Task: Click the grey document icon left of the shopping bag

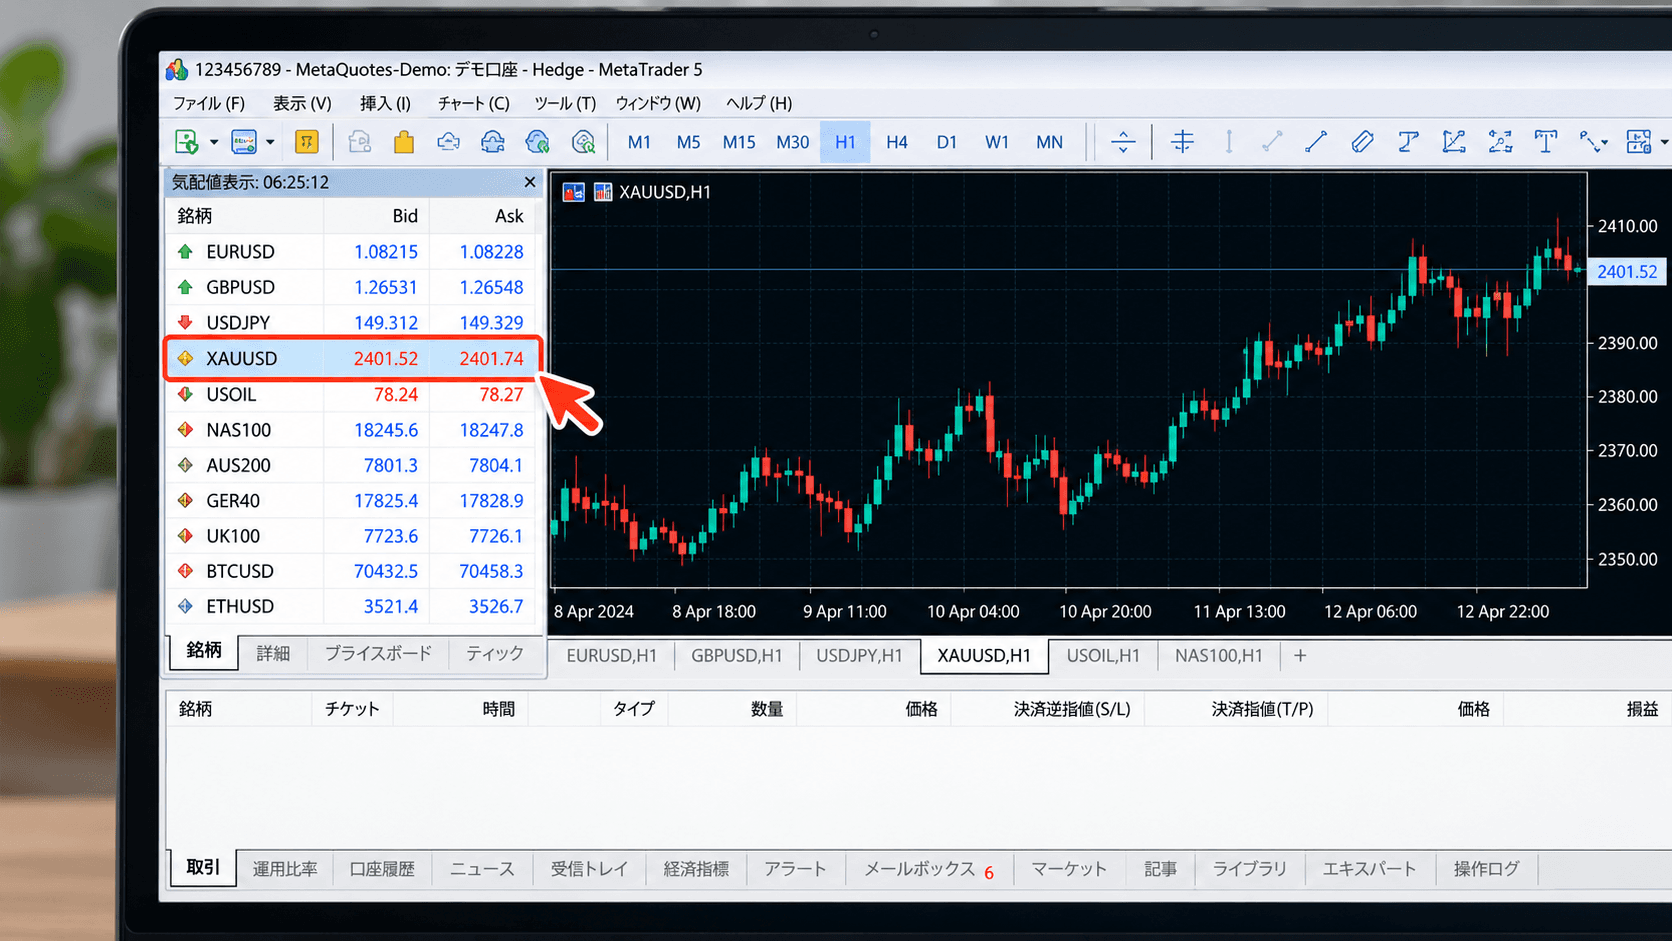Action: pos(360,142)
